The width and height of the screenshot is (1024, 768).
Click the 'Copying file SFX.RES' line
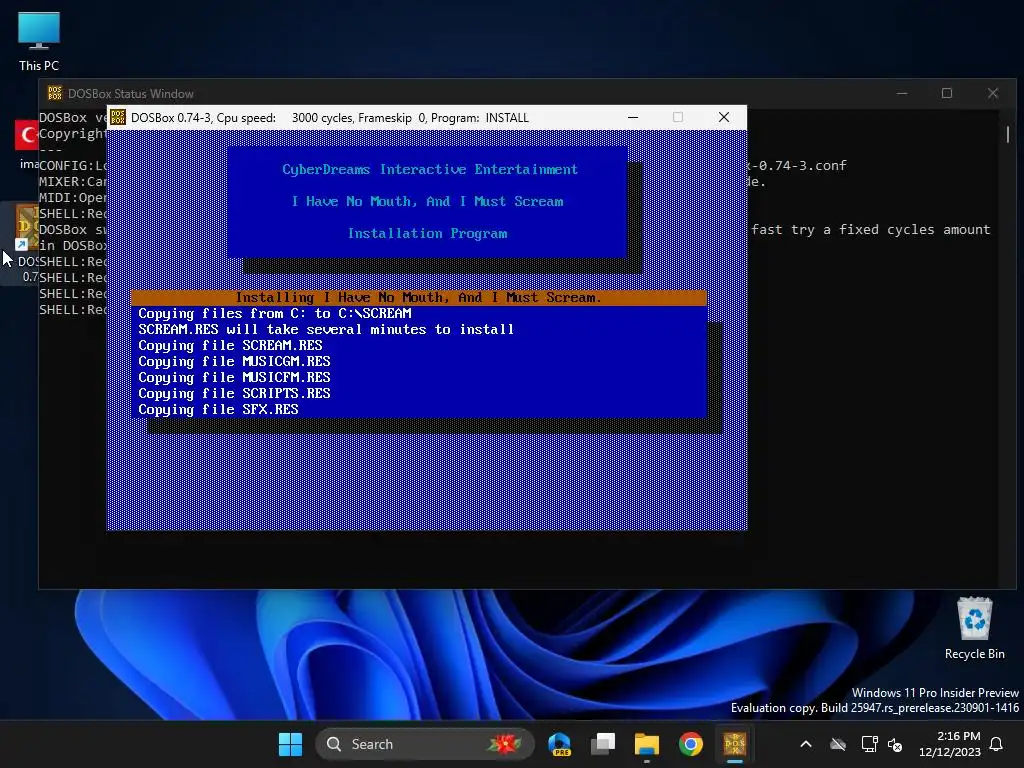pyautogui.click(x=218, y=409)
